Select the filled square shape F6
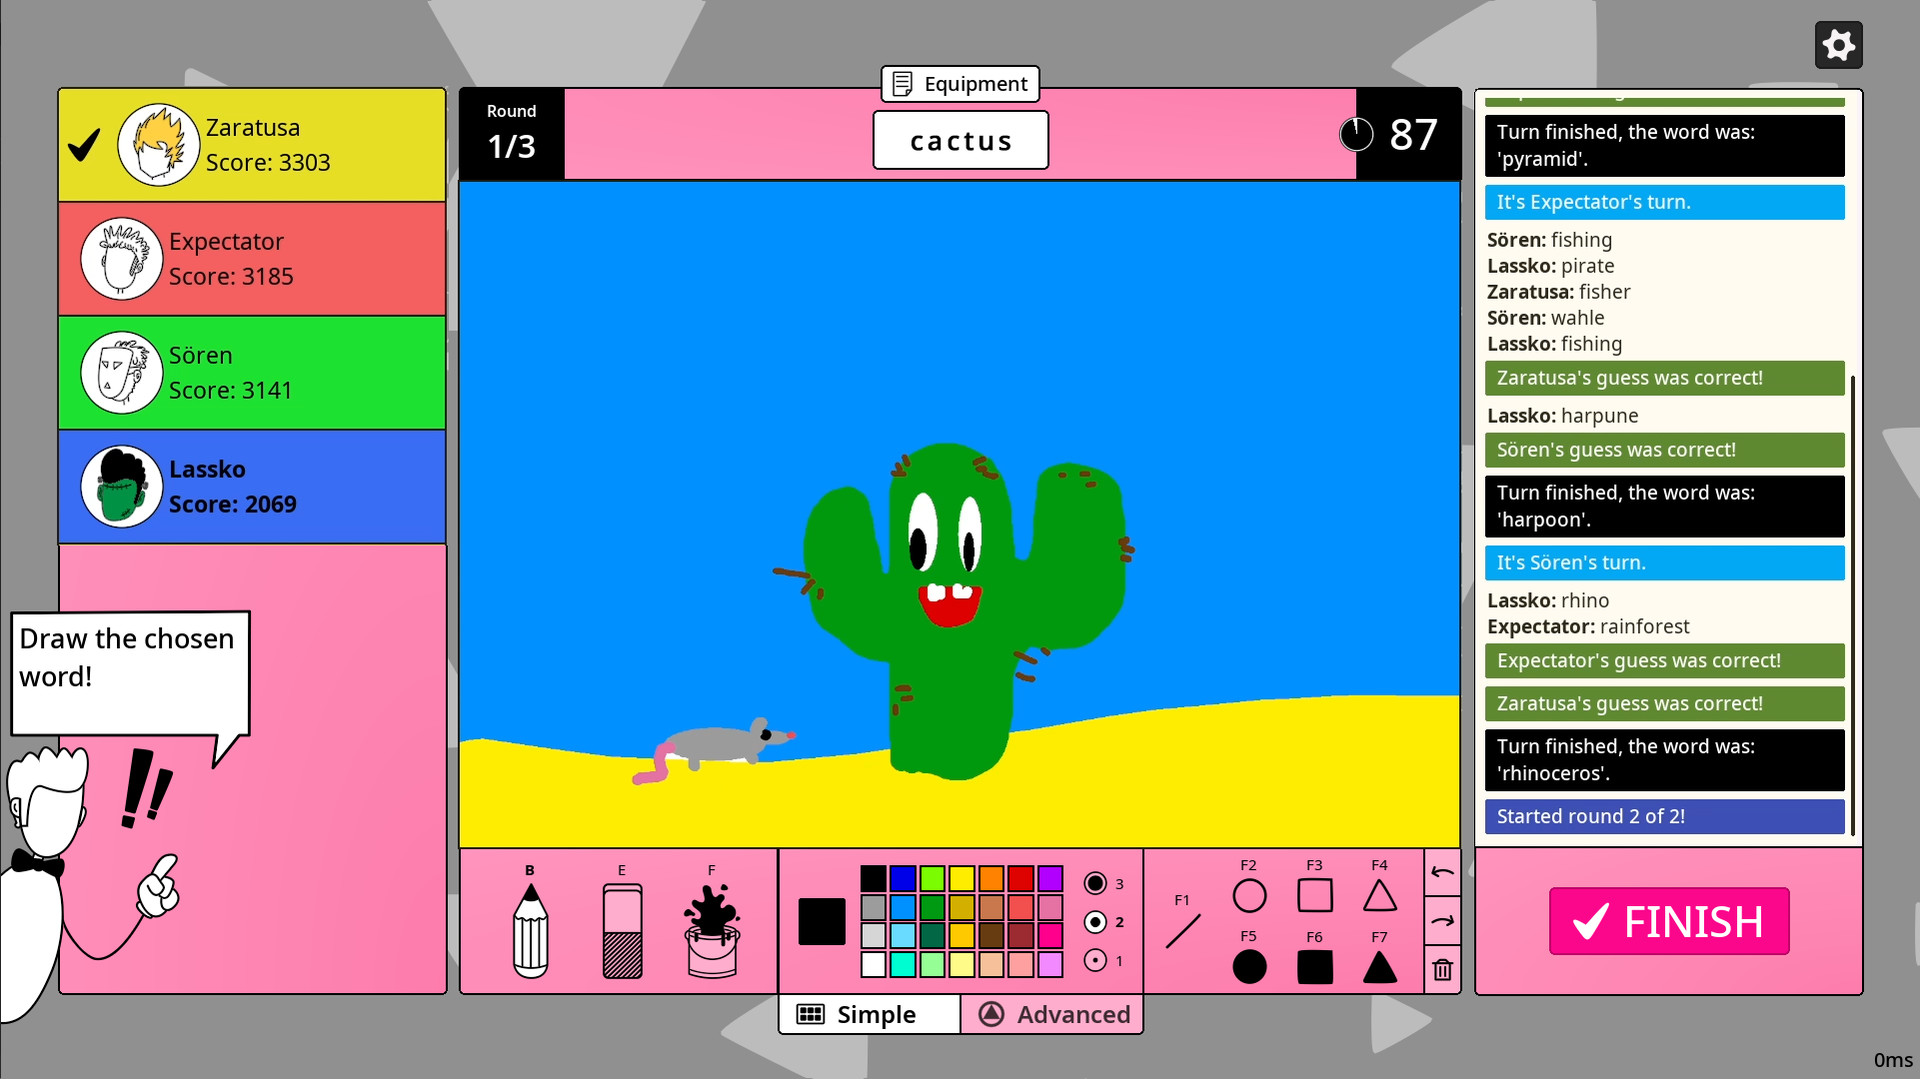 pos(1314,967)
